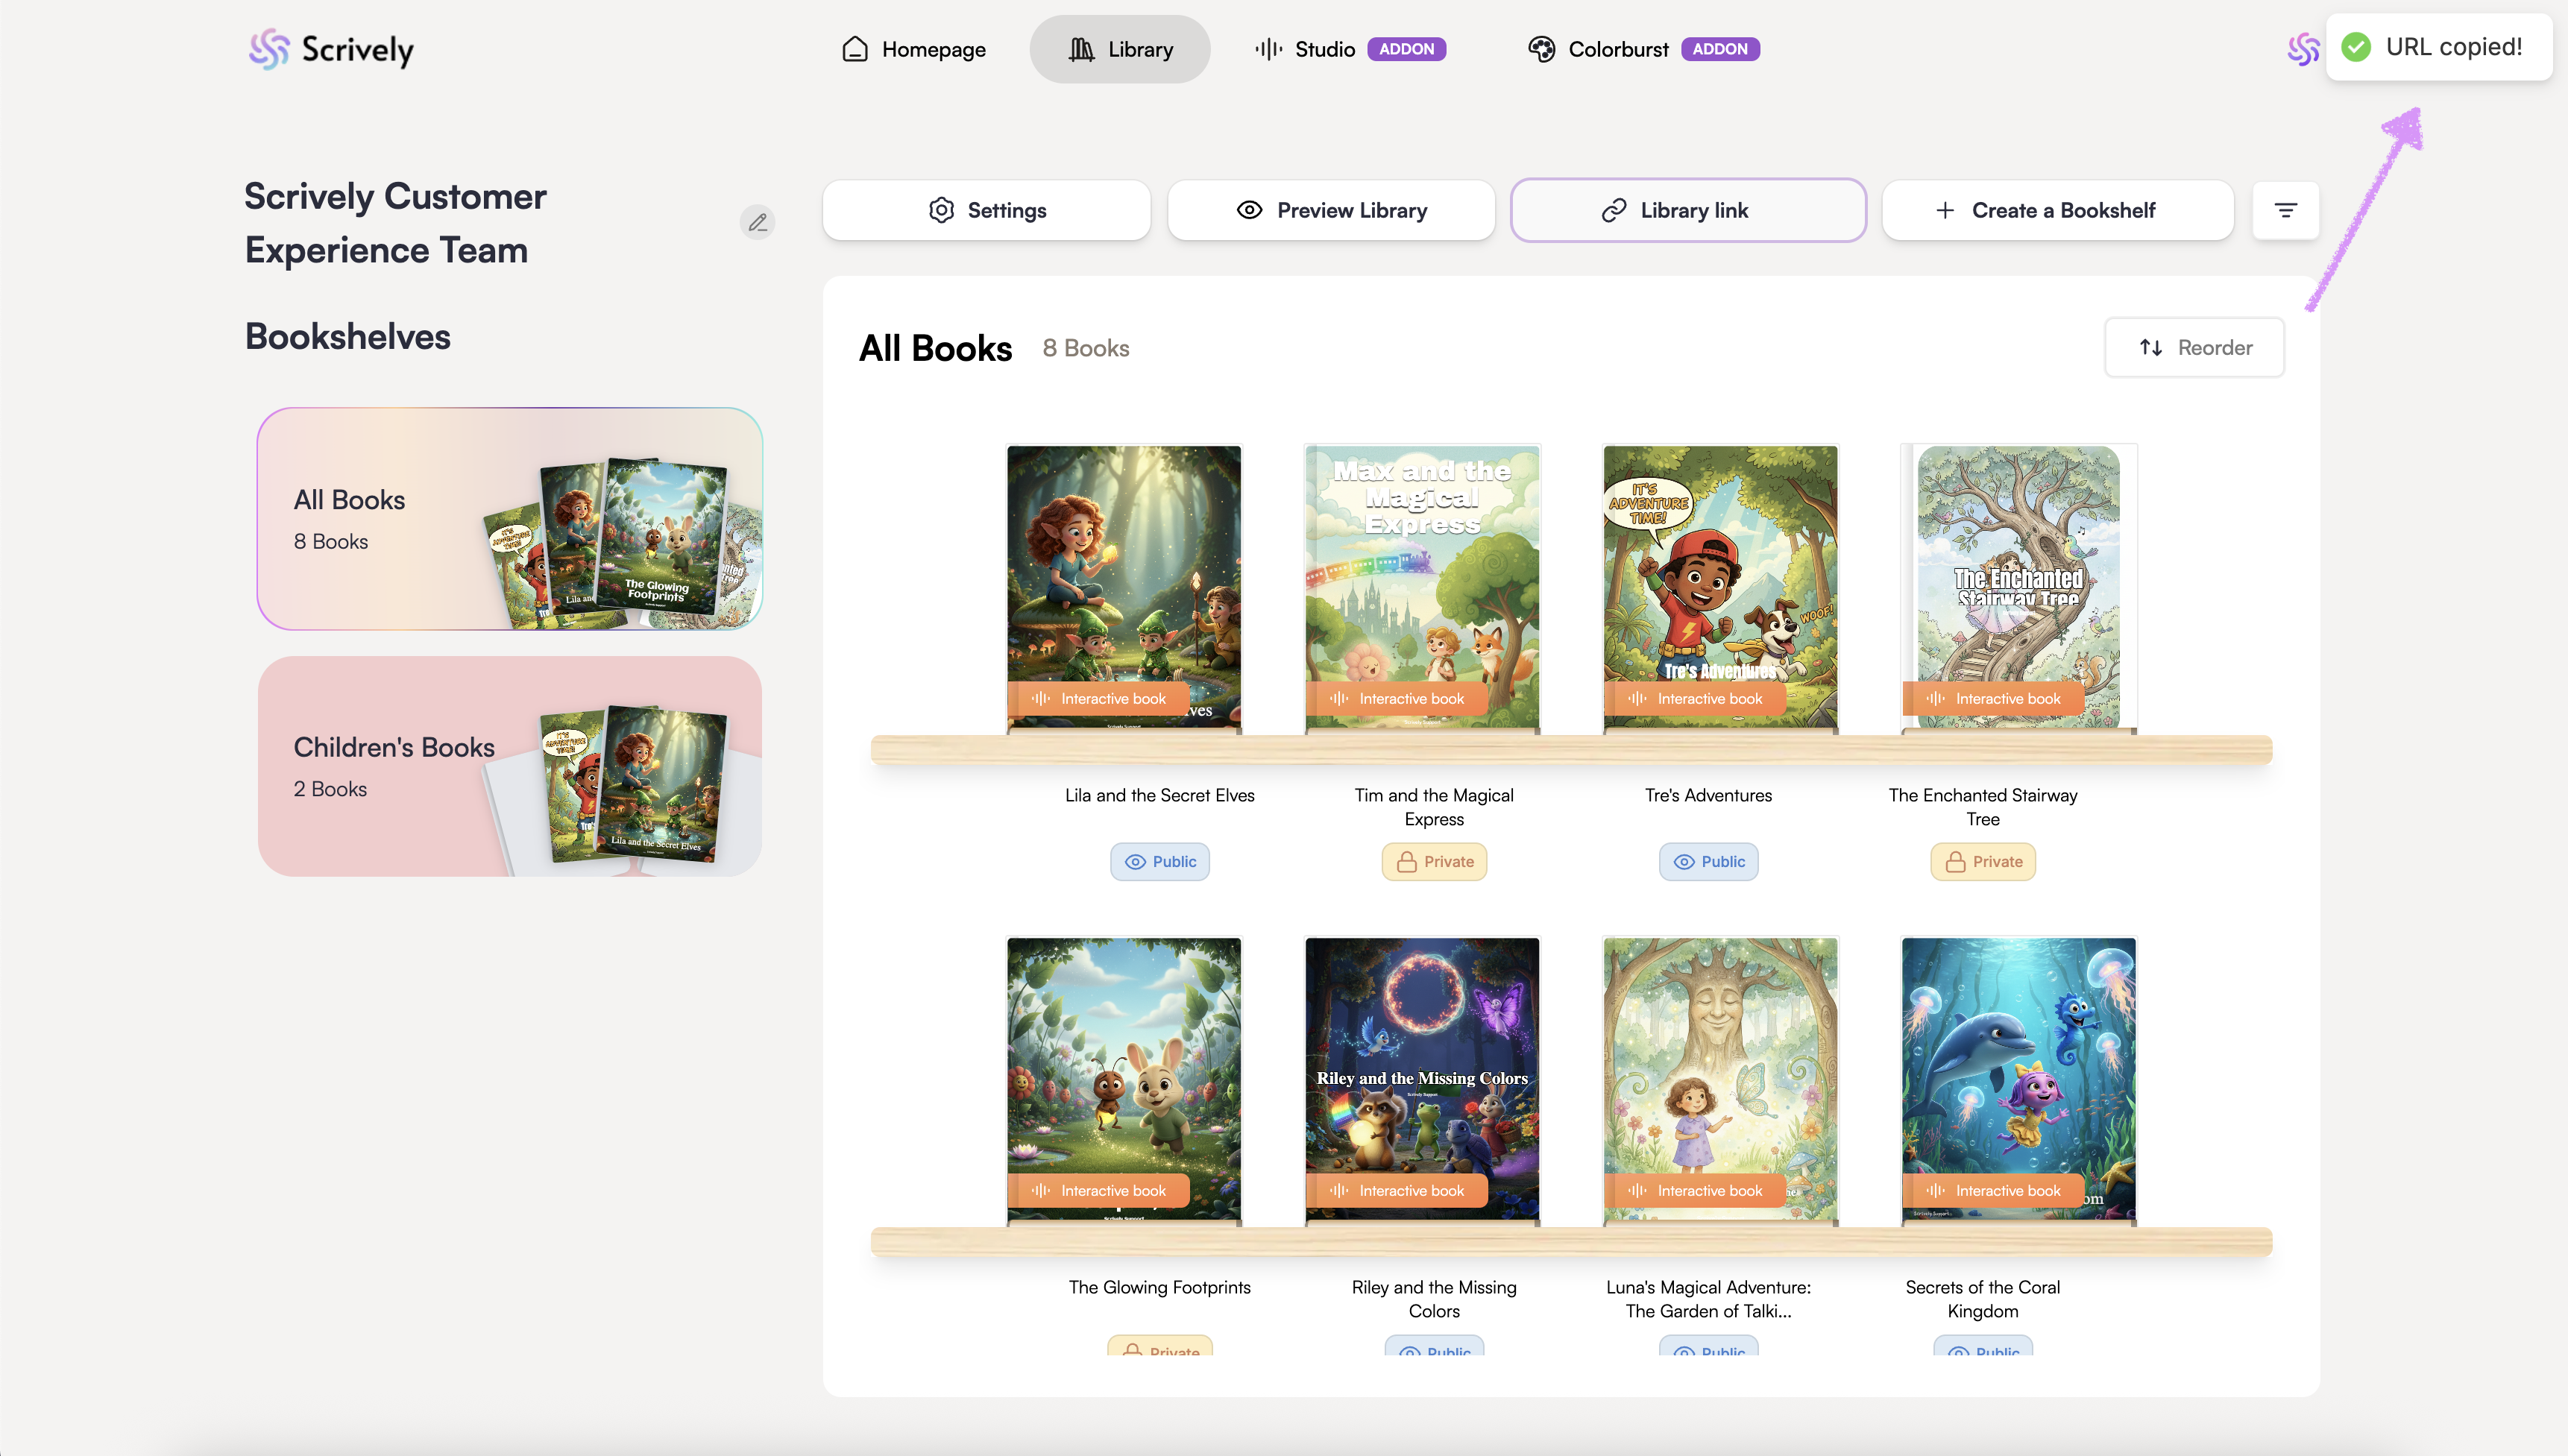Select the Library tab
The image size is (2568, 1456).
(x=1120, y=49)
